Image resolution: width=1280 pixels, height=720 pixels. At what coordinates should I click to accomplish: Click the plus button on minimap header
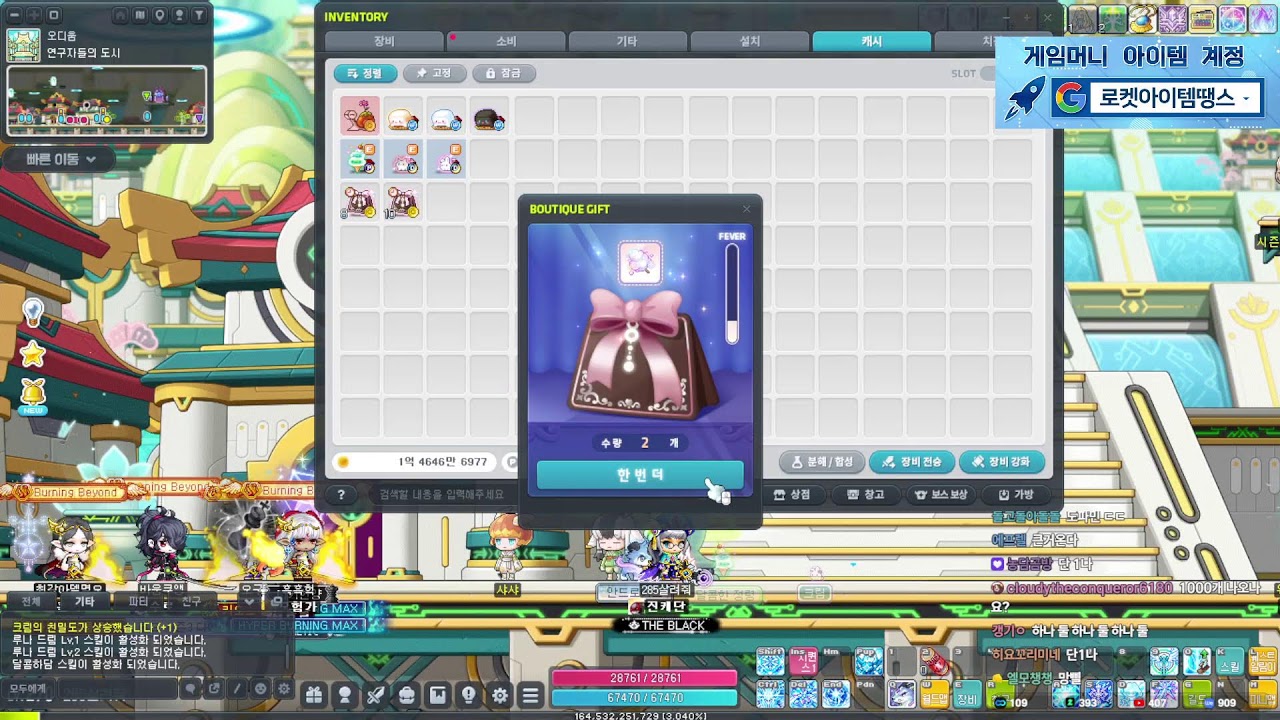(x=33, y=15)
